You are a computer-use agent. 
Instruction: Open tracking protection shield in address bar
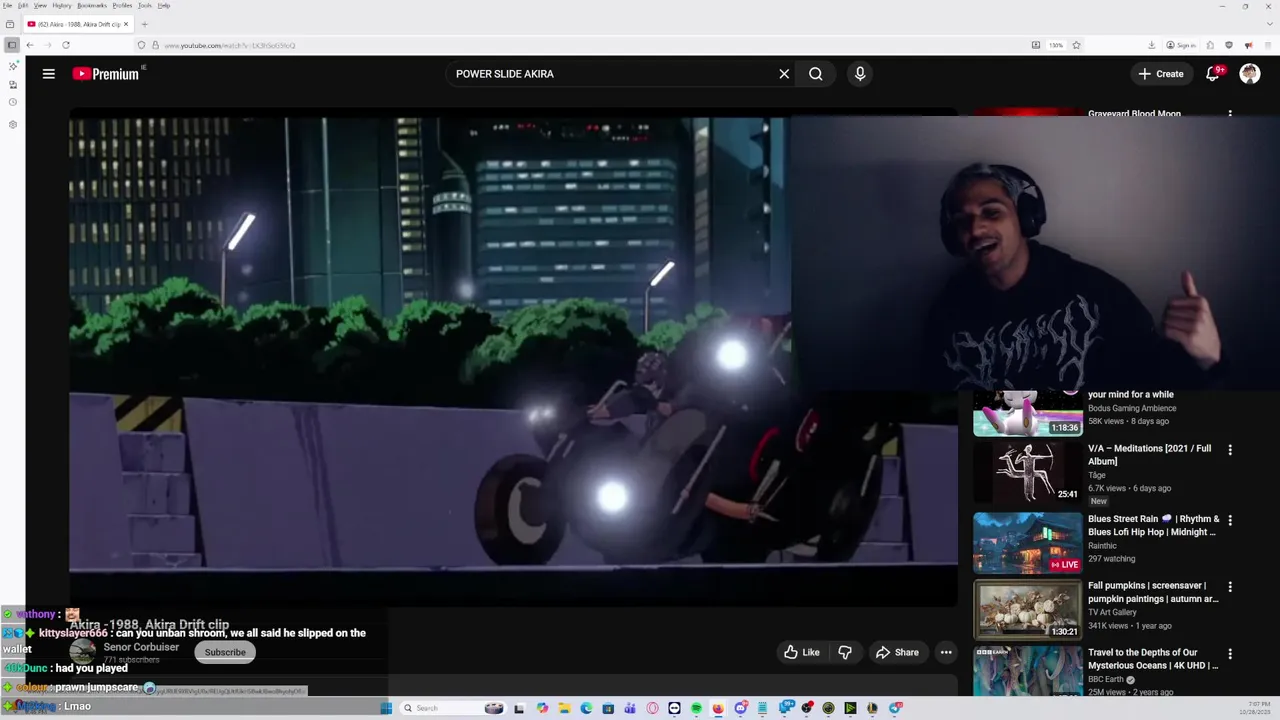click(x=141, y=45)
